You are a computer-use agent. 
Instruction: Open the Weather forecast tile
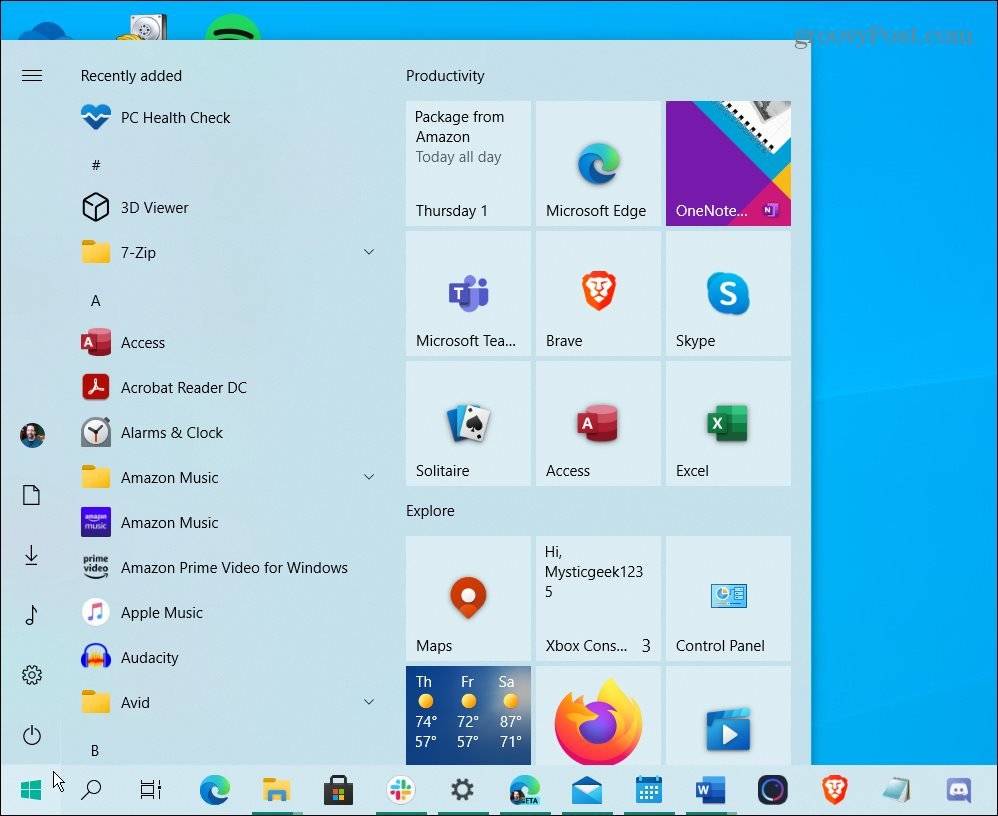coord(468,715)
